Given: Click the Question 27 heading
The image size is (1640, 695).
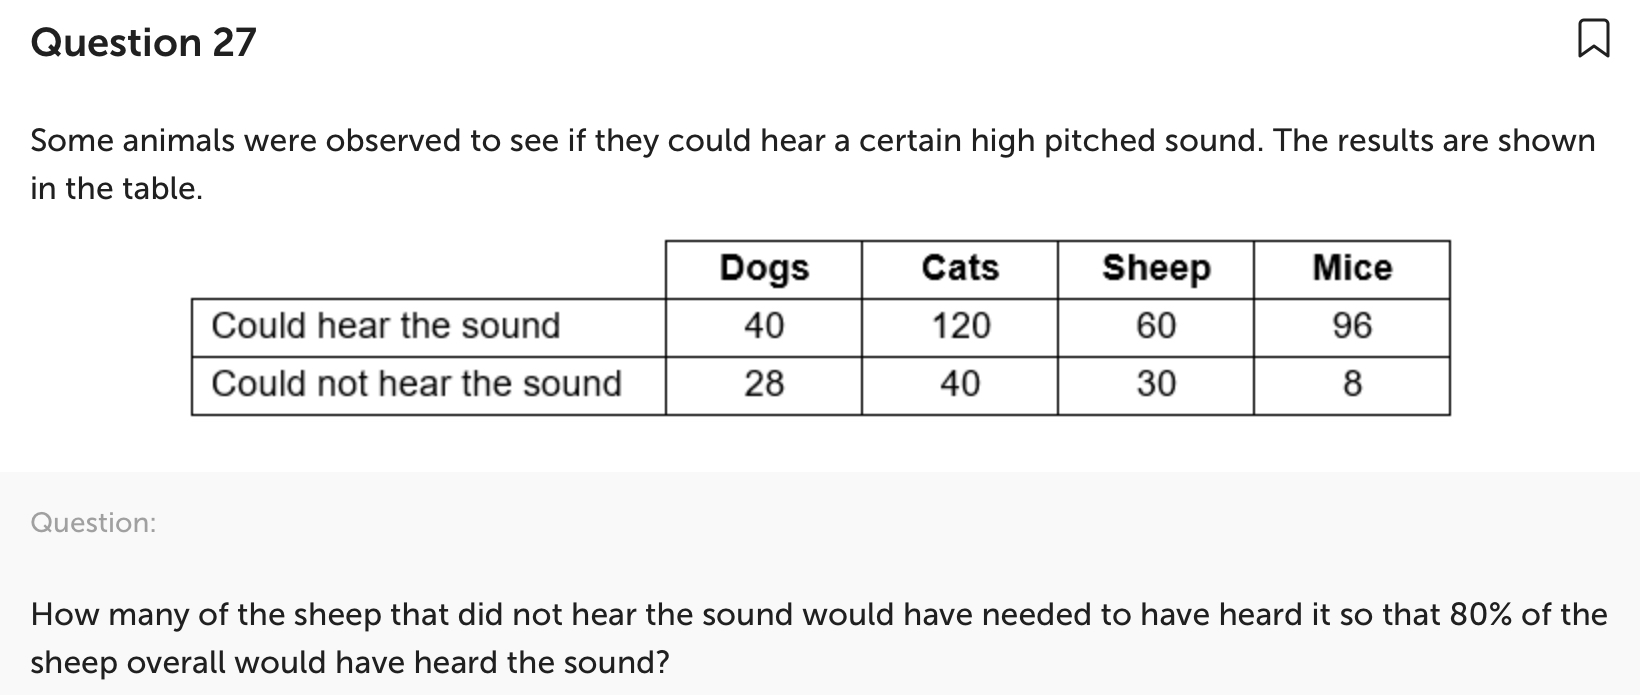Looking at the screenshot, I should (144, 42).
